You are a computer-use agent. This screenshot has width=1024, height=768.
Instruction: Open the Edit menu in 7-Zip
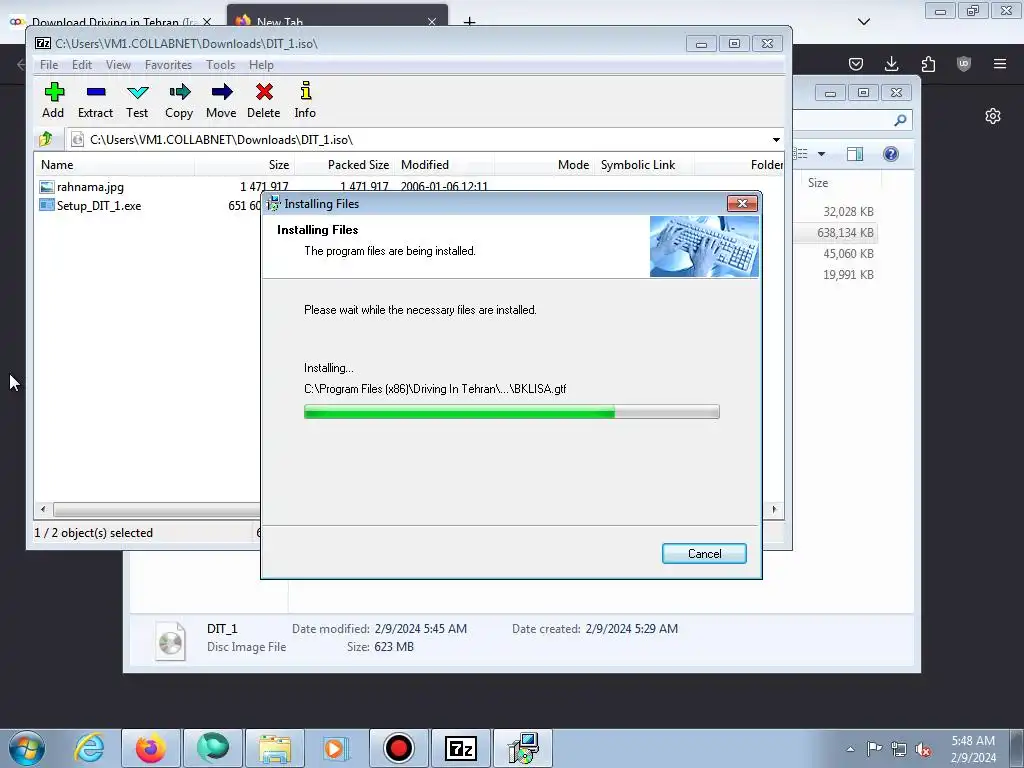pyautogui.click(x=82, y=65)
